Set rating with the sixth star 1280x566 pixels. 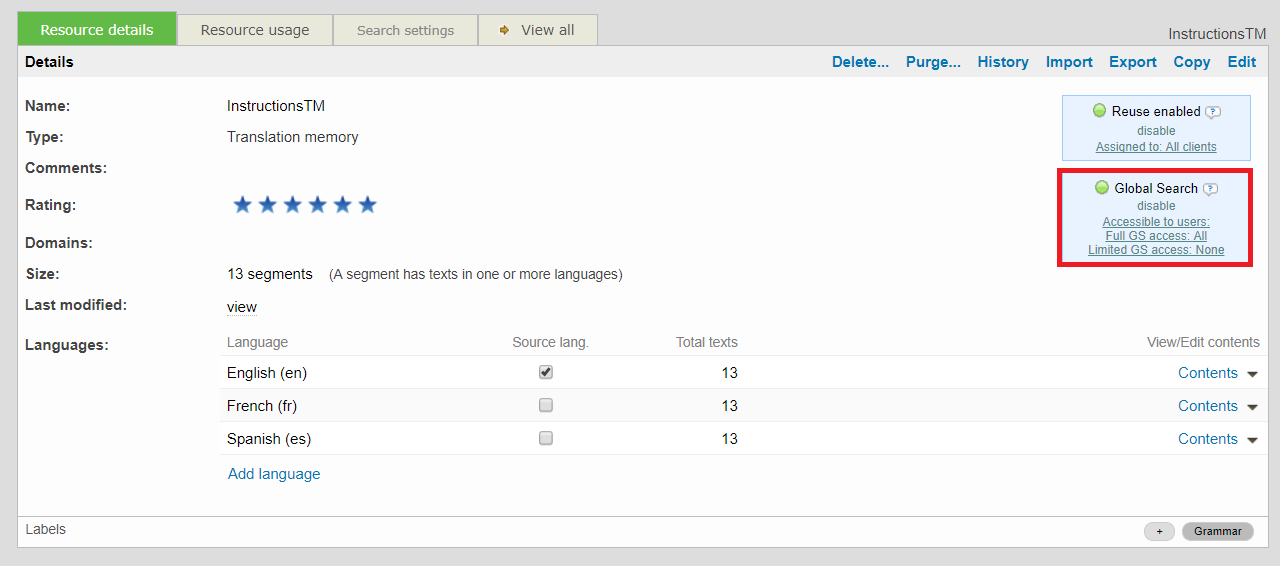[367, 205]
